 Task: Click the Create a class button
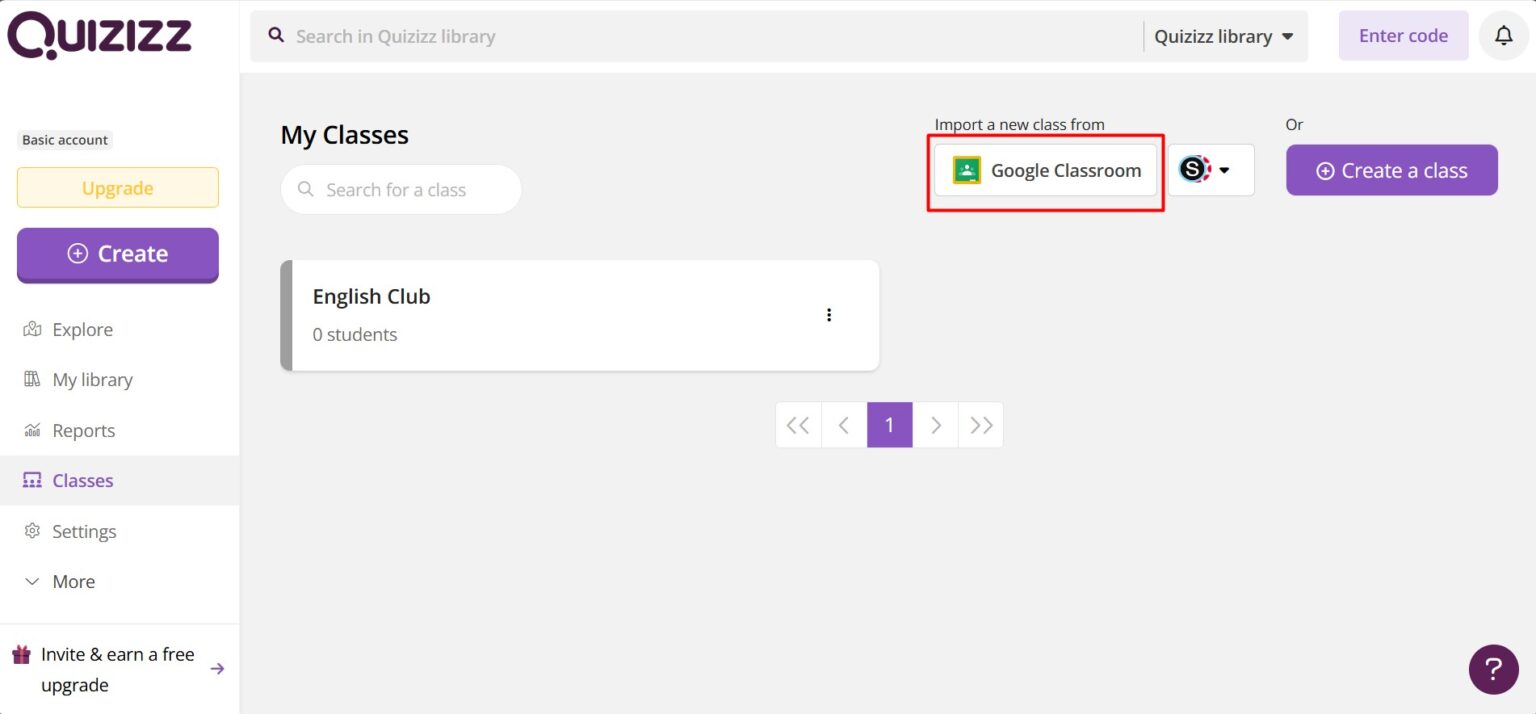click(x=1391, y=169)
